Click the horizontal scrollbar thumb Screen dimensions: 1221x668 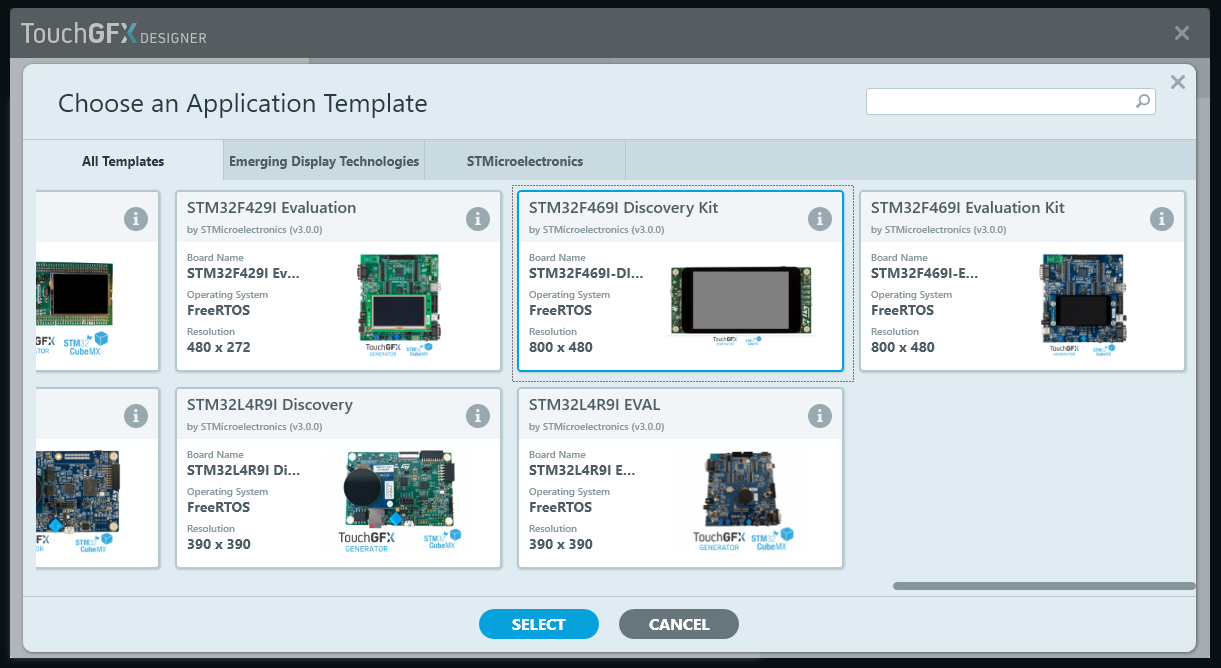pos(1044,586)
